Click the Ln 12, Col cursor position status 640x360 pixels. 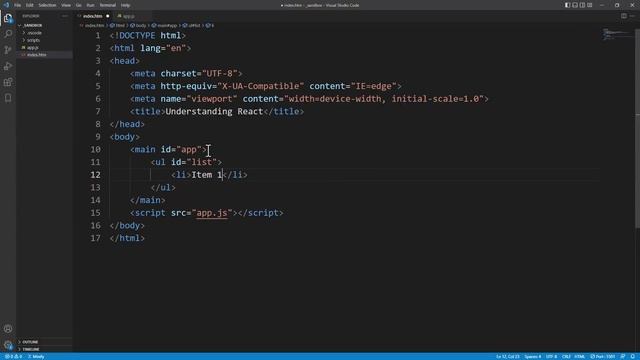[x=508, y=357]
